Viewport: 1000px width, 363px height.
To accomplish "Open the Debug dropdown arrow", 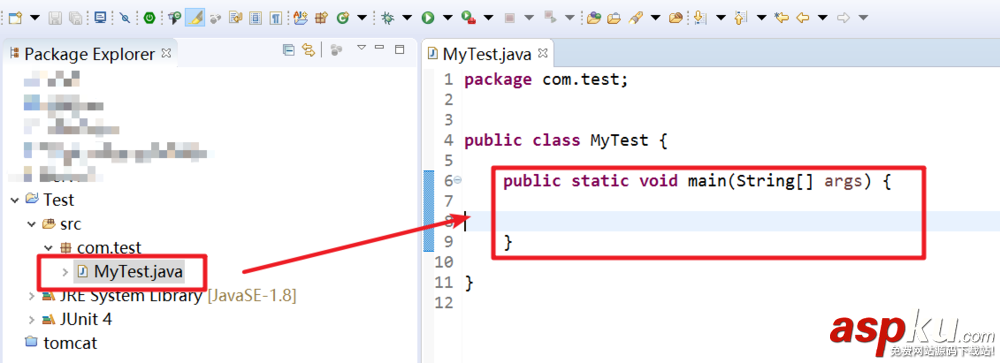I will point(406,19).
